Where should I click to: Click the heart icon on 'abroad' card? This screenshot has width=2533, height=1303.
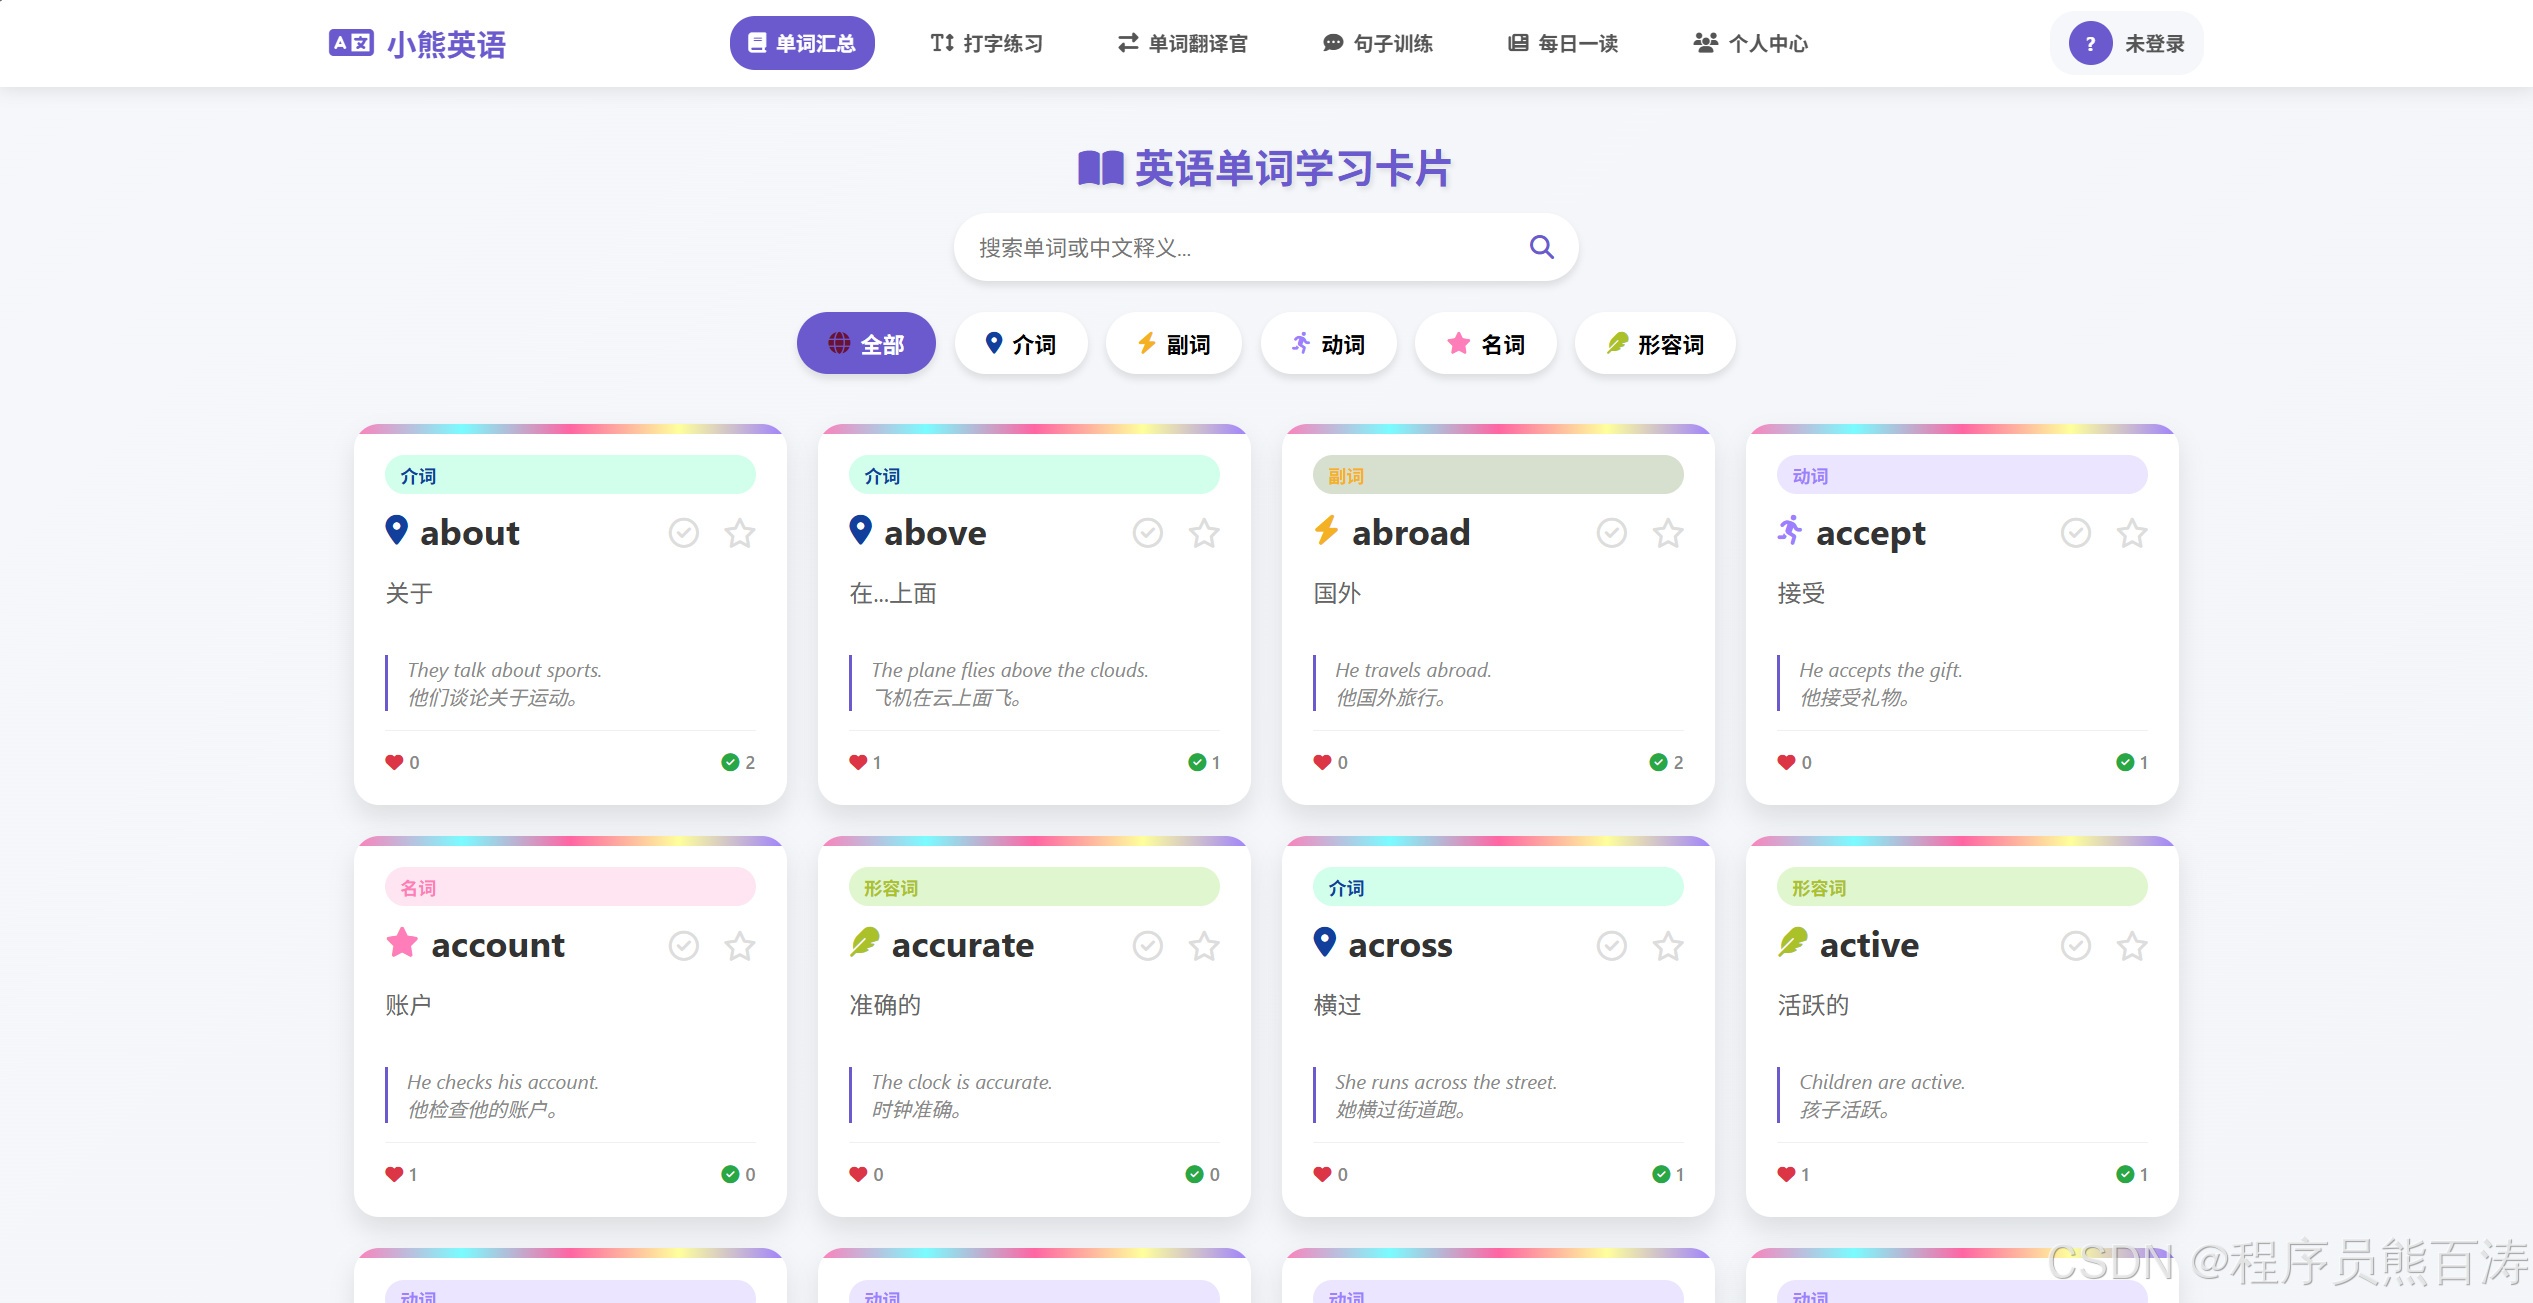tap(1322, 762)
